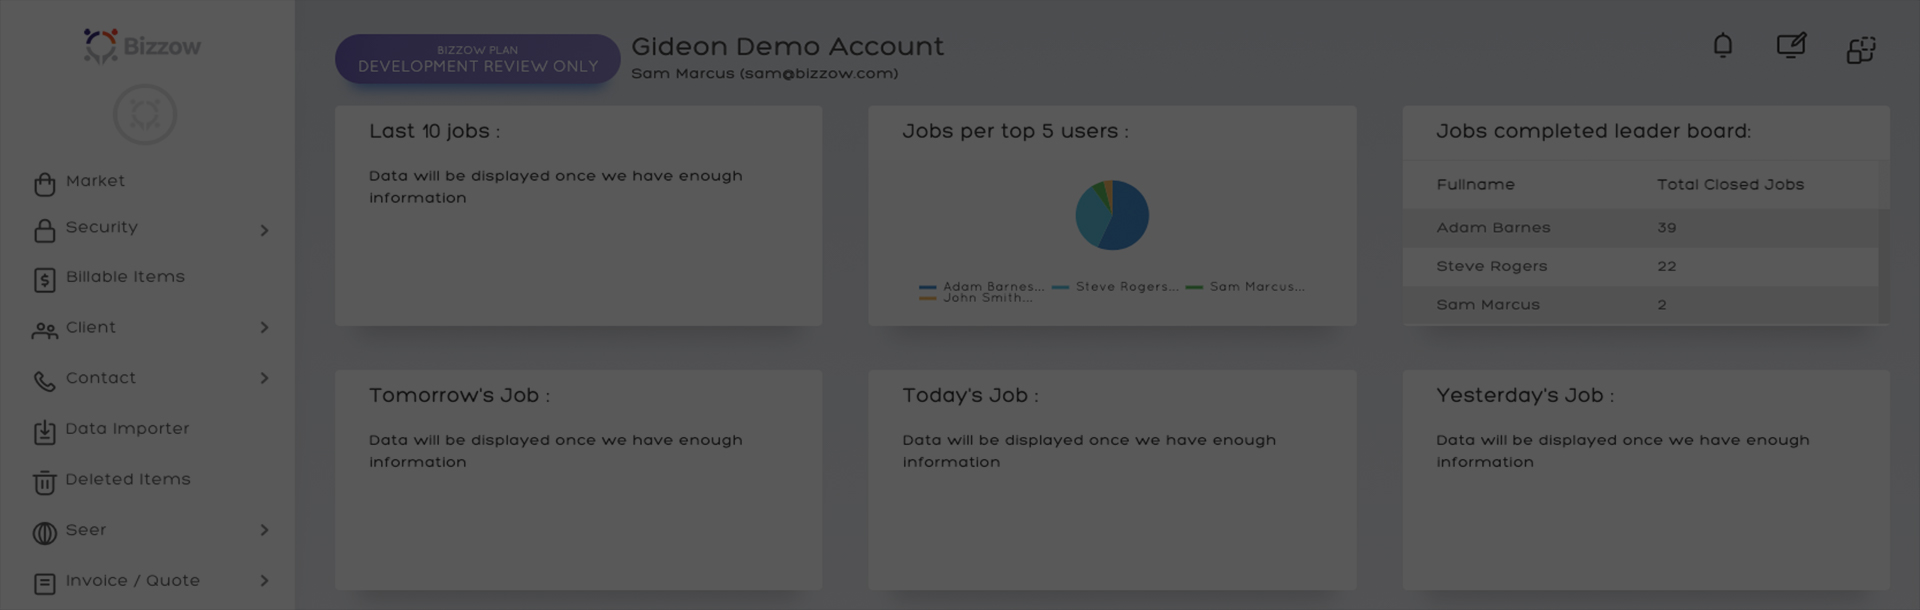Screen dimensions: 1920x610
Task: Click the Data Importer download icon
Action: pos(44,432)
